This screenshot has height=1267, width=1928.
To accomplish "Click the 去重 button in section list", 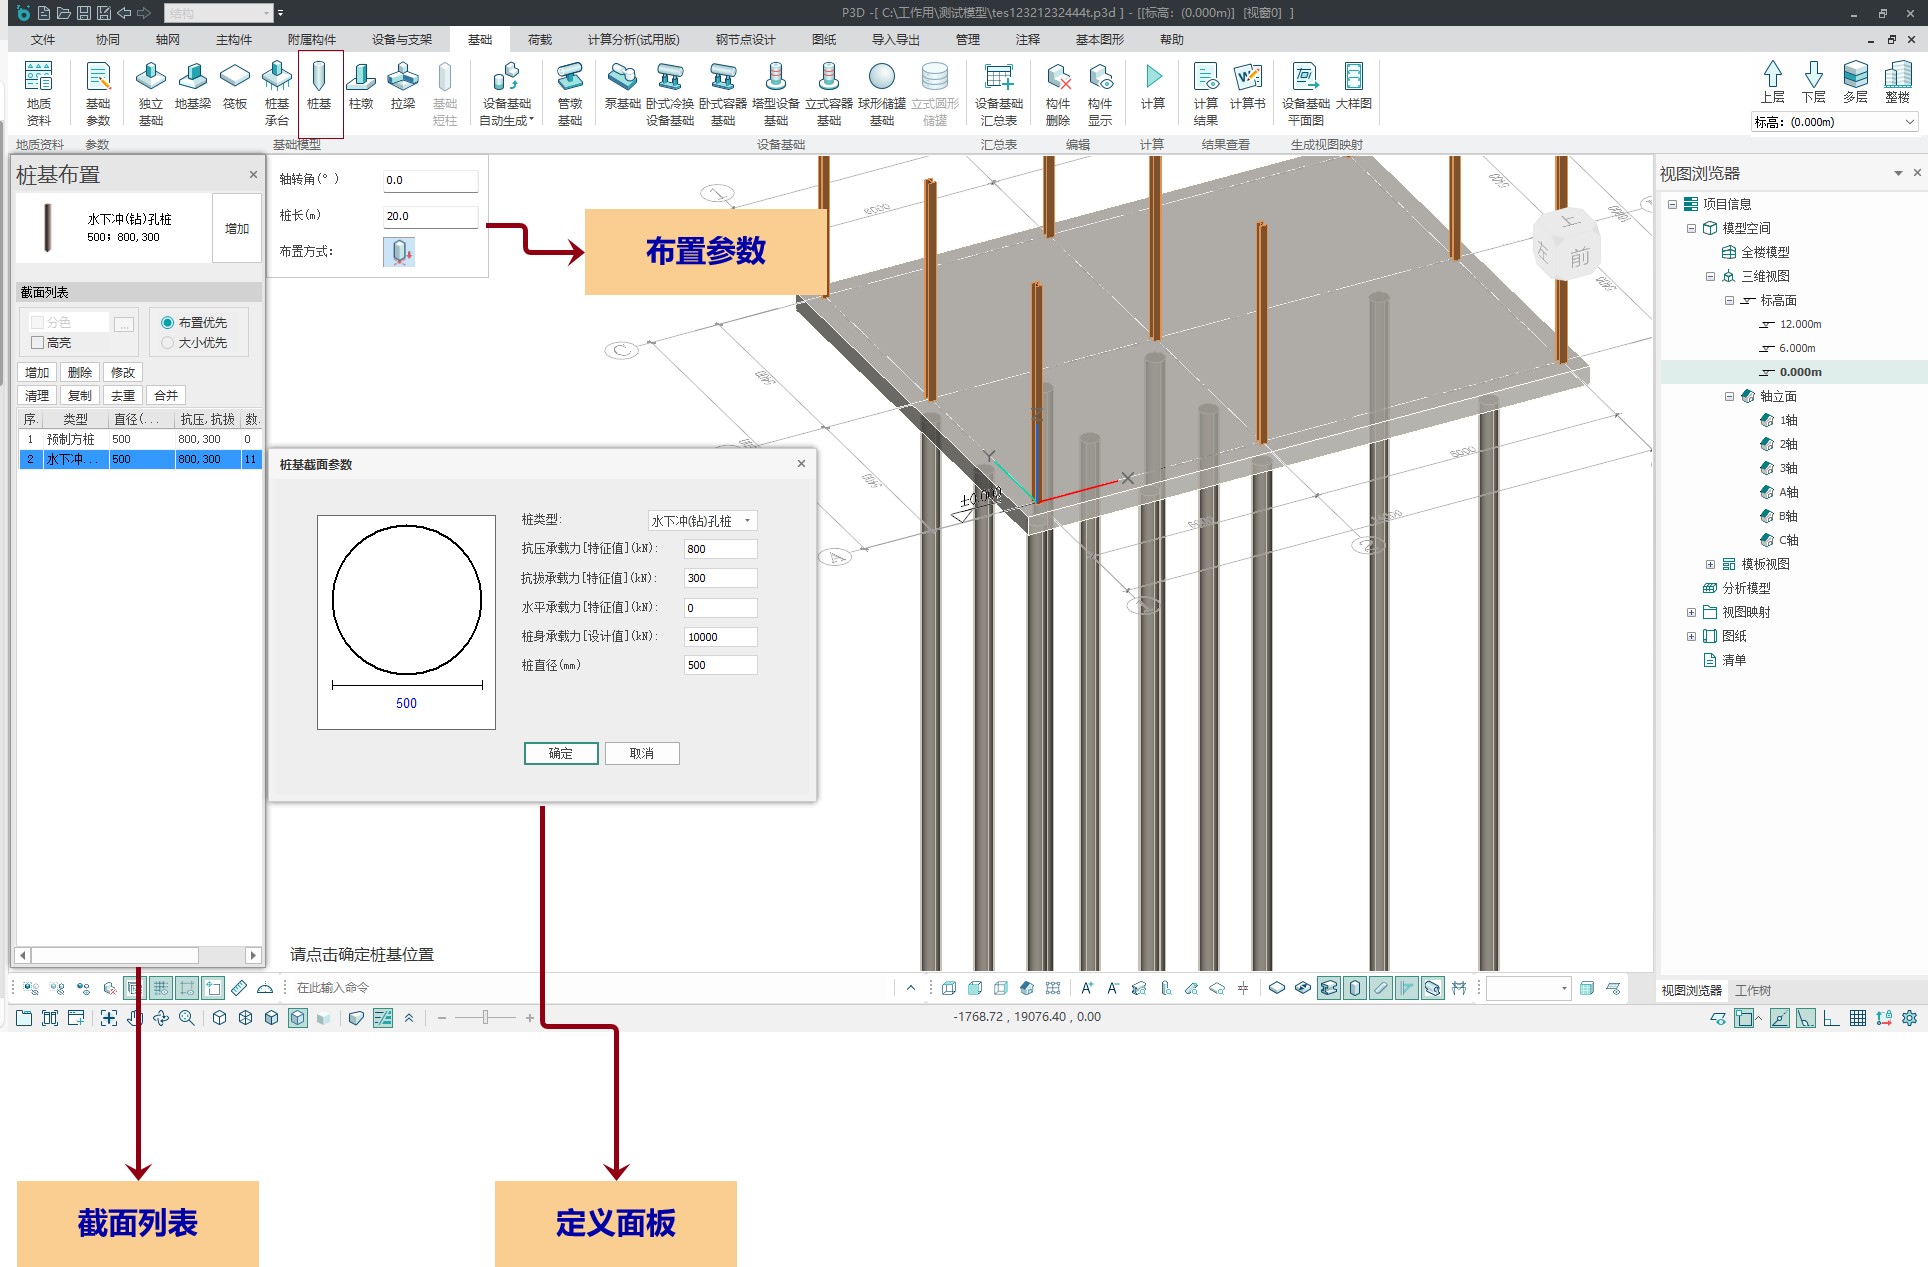I will pos(123,396).
